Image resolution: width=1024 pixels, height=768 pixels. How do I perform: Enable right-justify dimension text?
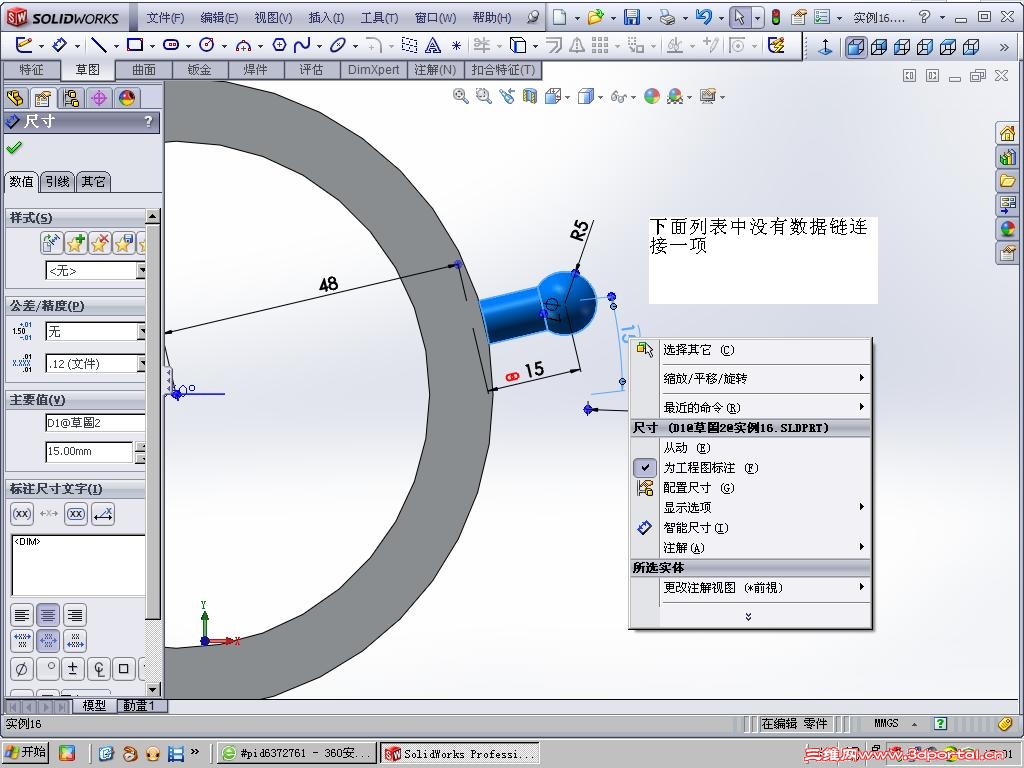(x=75, y=615)
